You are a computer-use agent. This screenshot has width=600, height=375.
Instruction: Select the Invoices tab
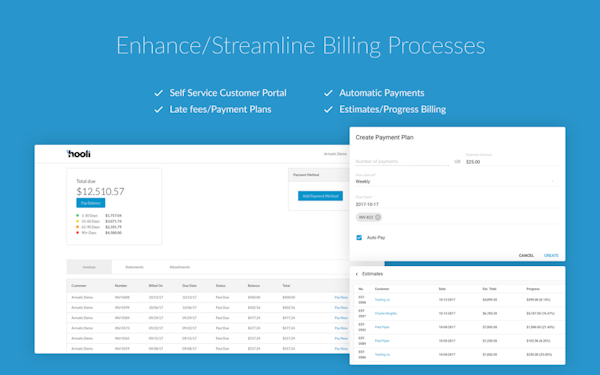coord(89,267)
